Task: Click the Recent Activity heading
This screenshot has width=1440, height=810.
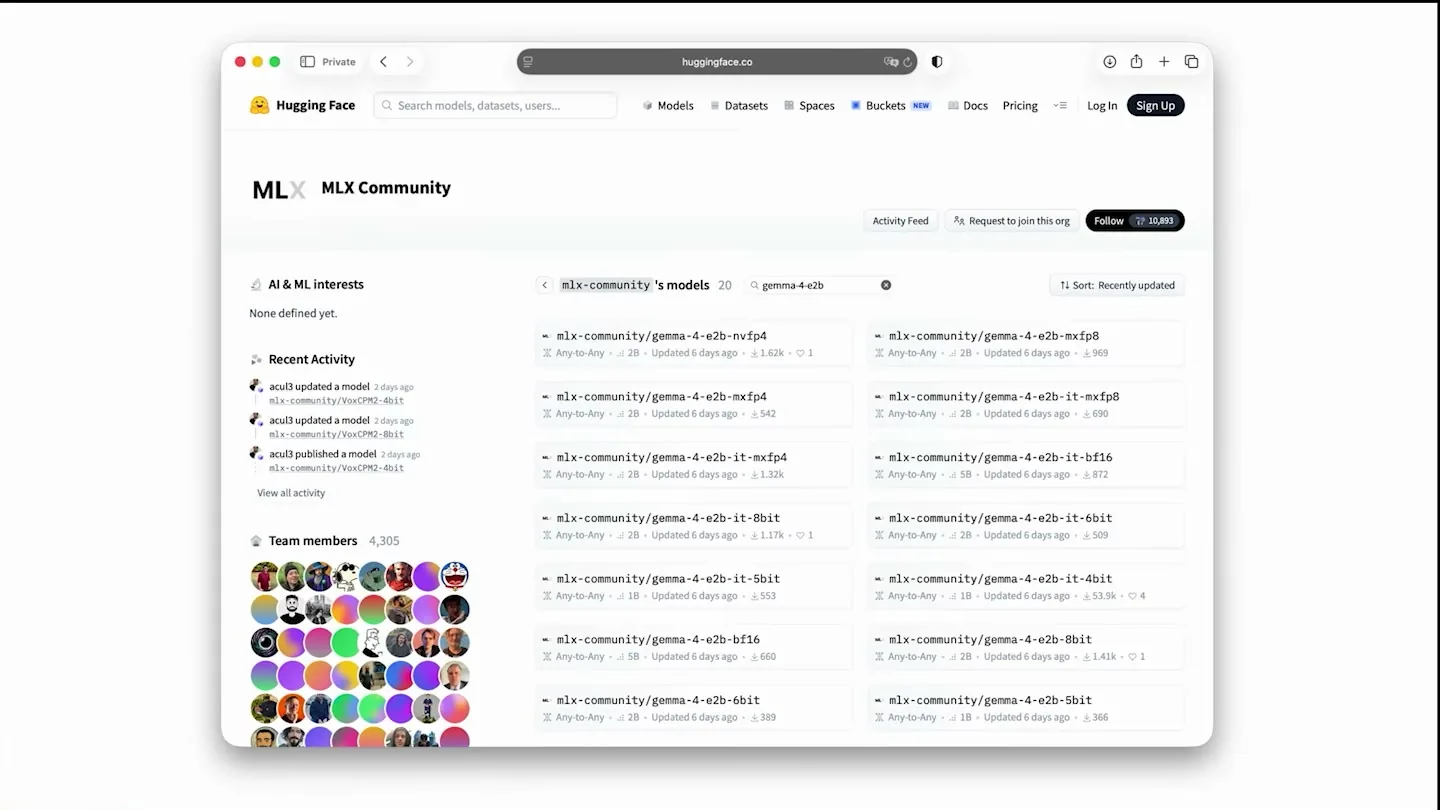Action: click(x=311, y=359)
